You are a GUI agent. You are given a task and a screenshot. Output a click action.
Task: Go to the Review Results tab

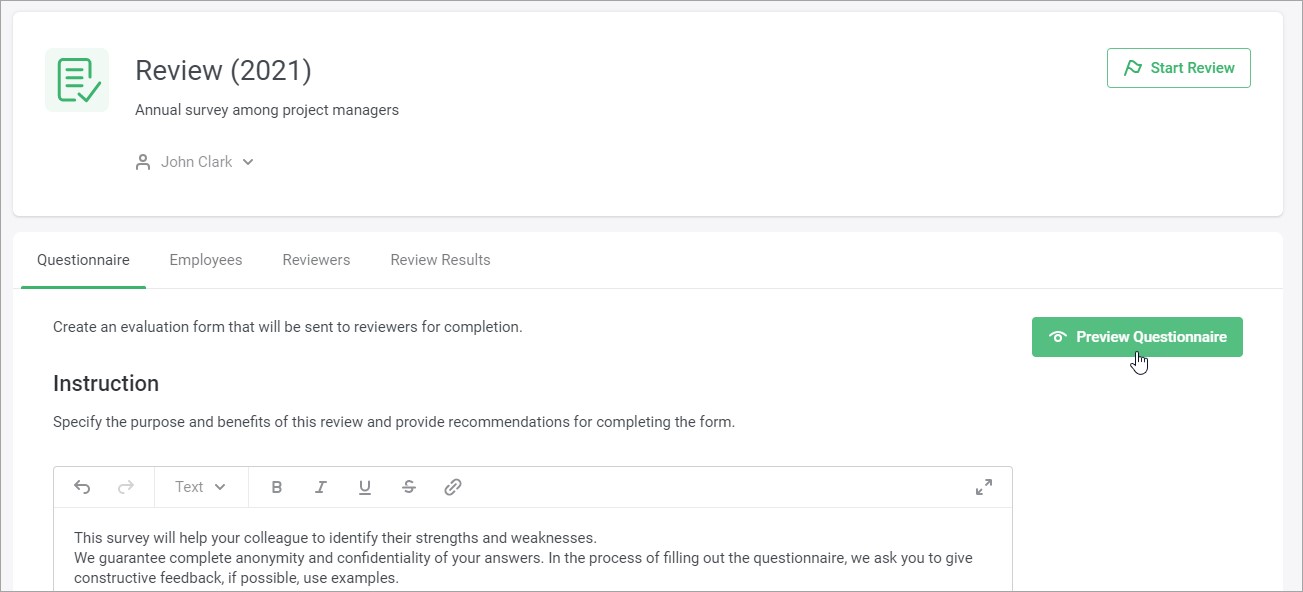[440, 260]
